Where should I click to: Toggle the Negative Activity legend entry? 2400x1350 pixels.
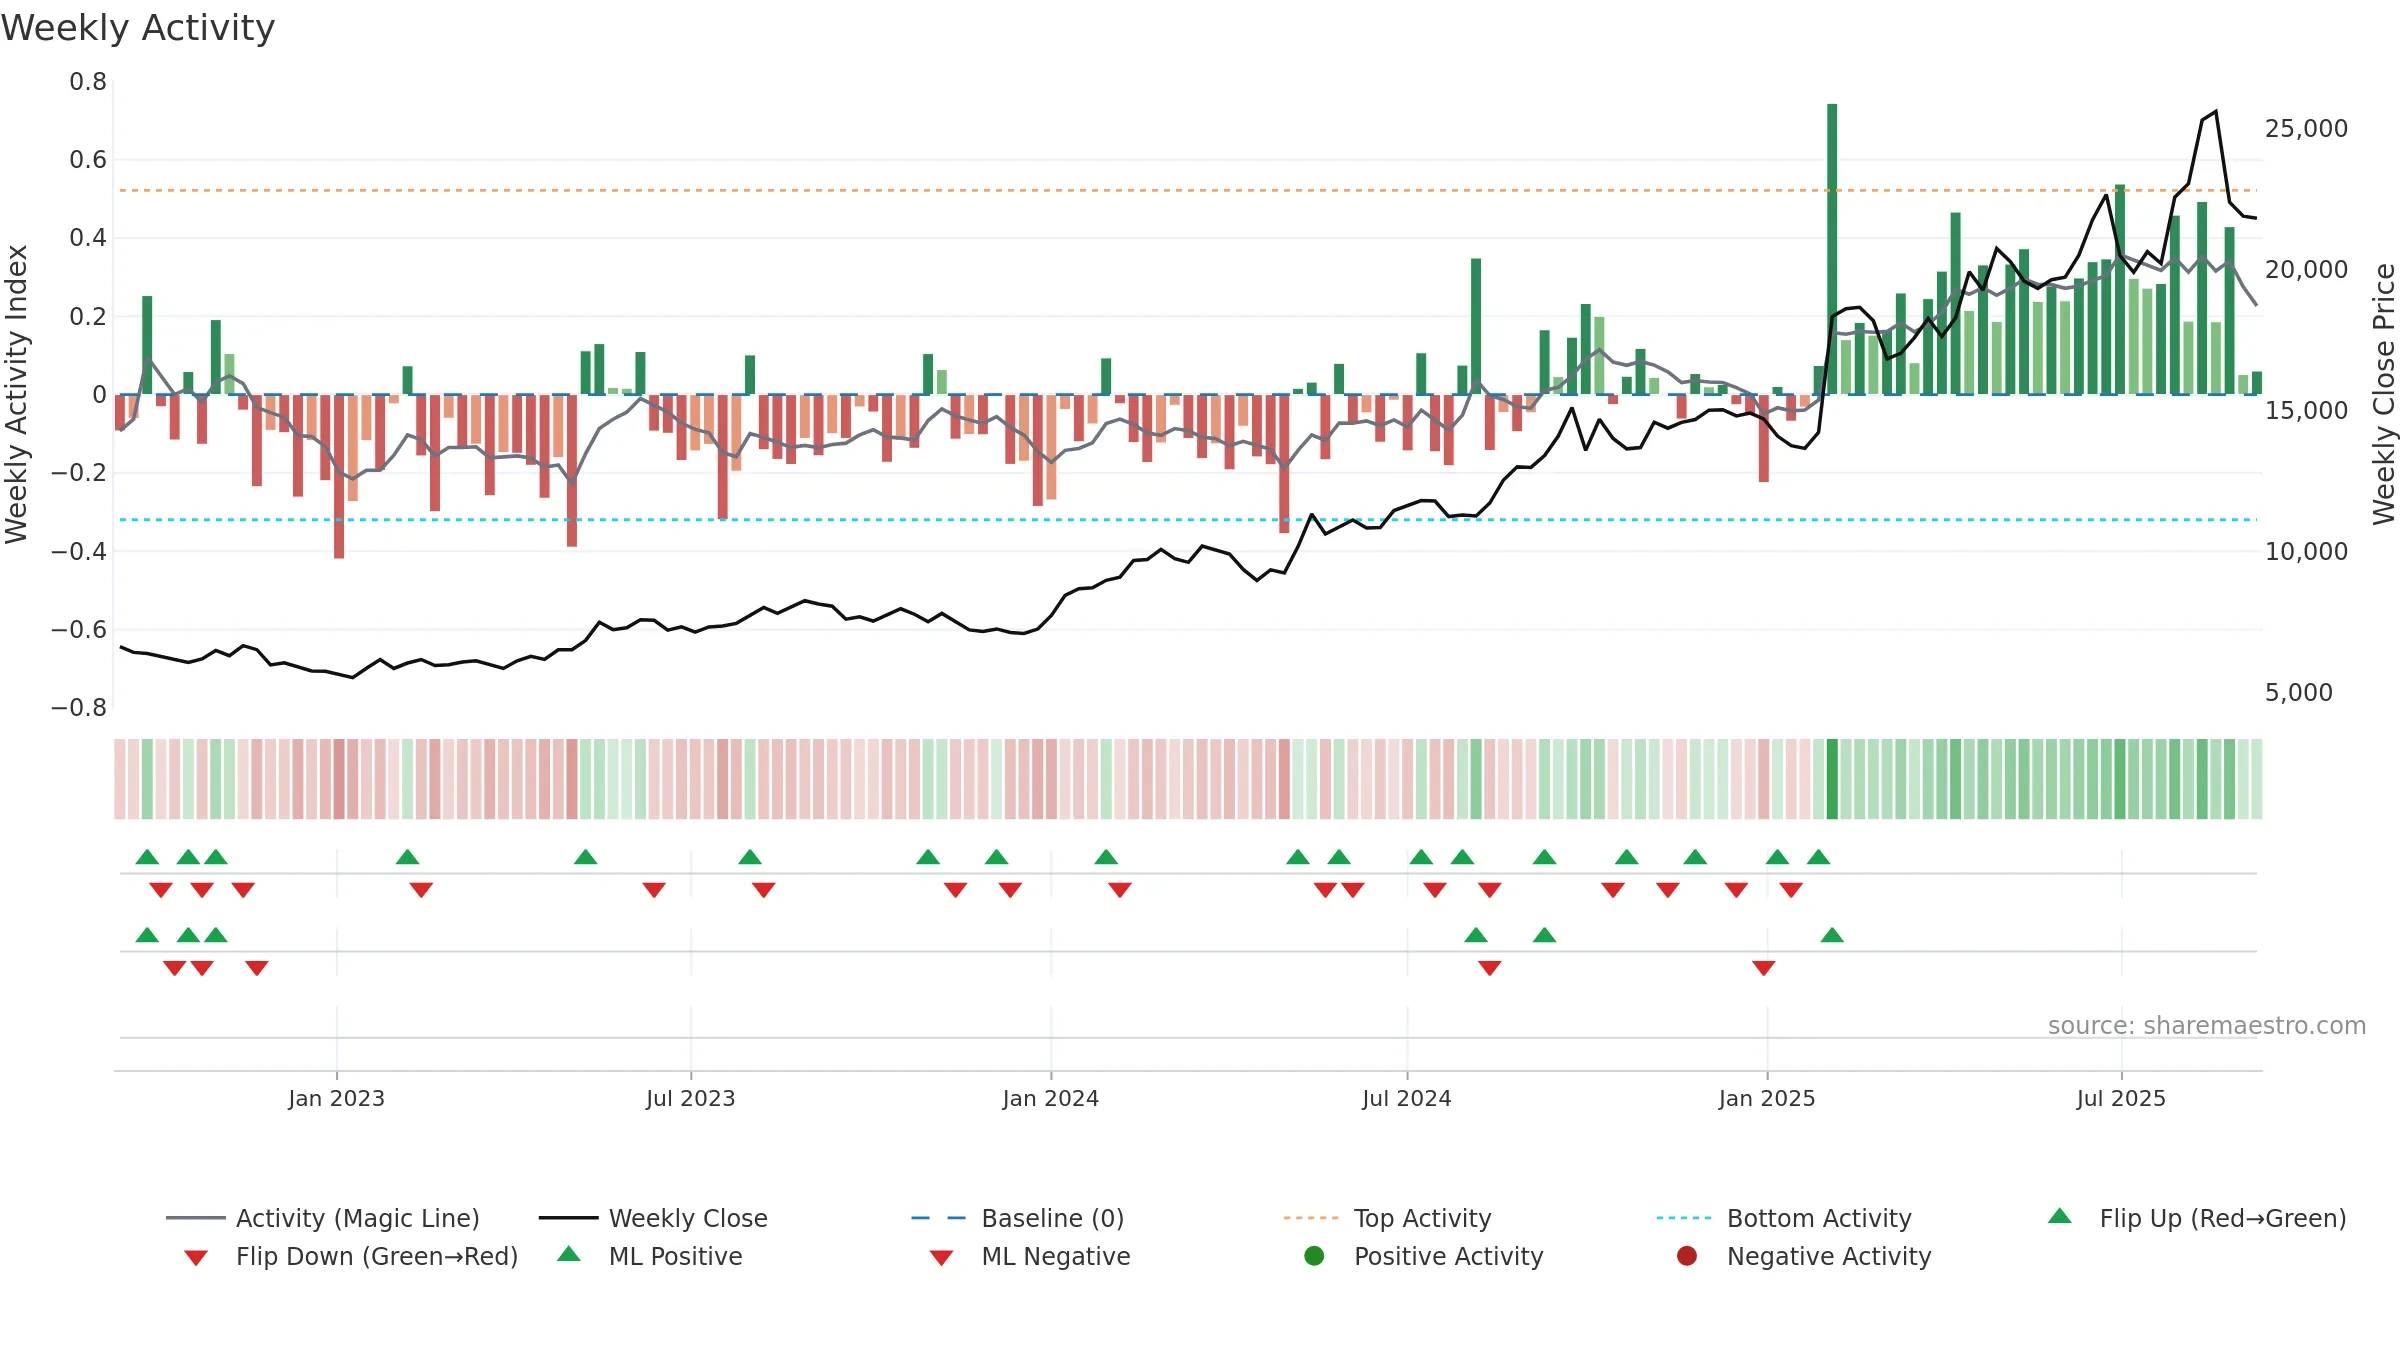[1804, 1256]
